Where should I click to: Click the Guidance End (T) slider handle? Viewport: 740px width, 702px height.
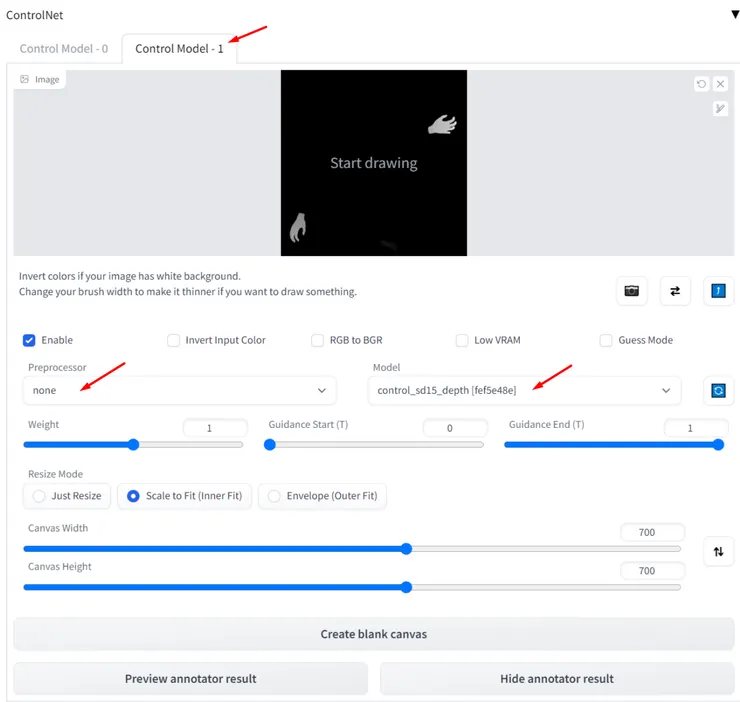718,445
